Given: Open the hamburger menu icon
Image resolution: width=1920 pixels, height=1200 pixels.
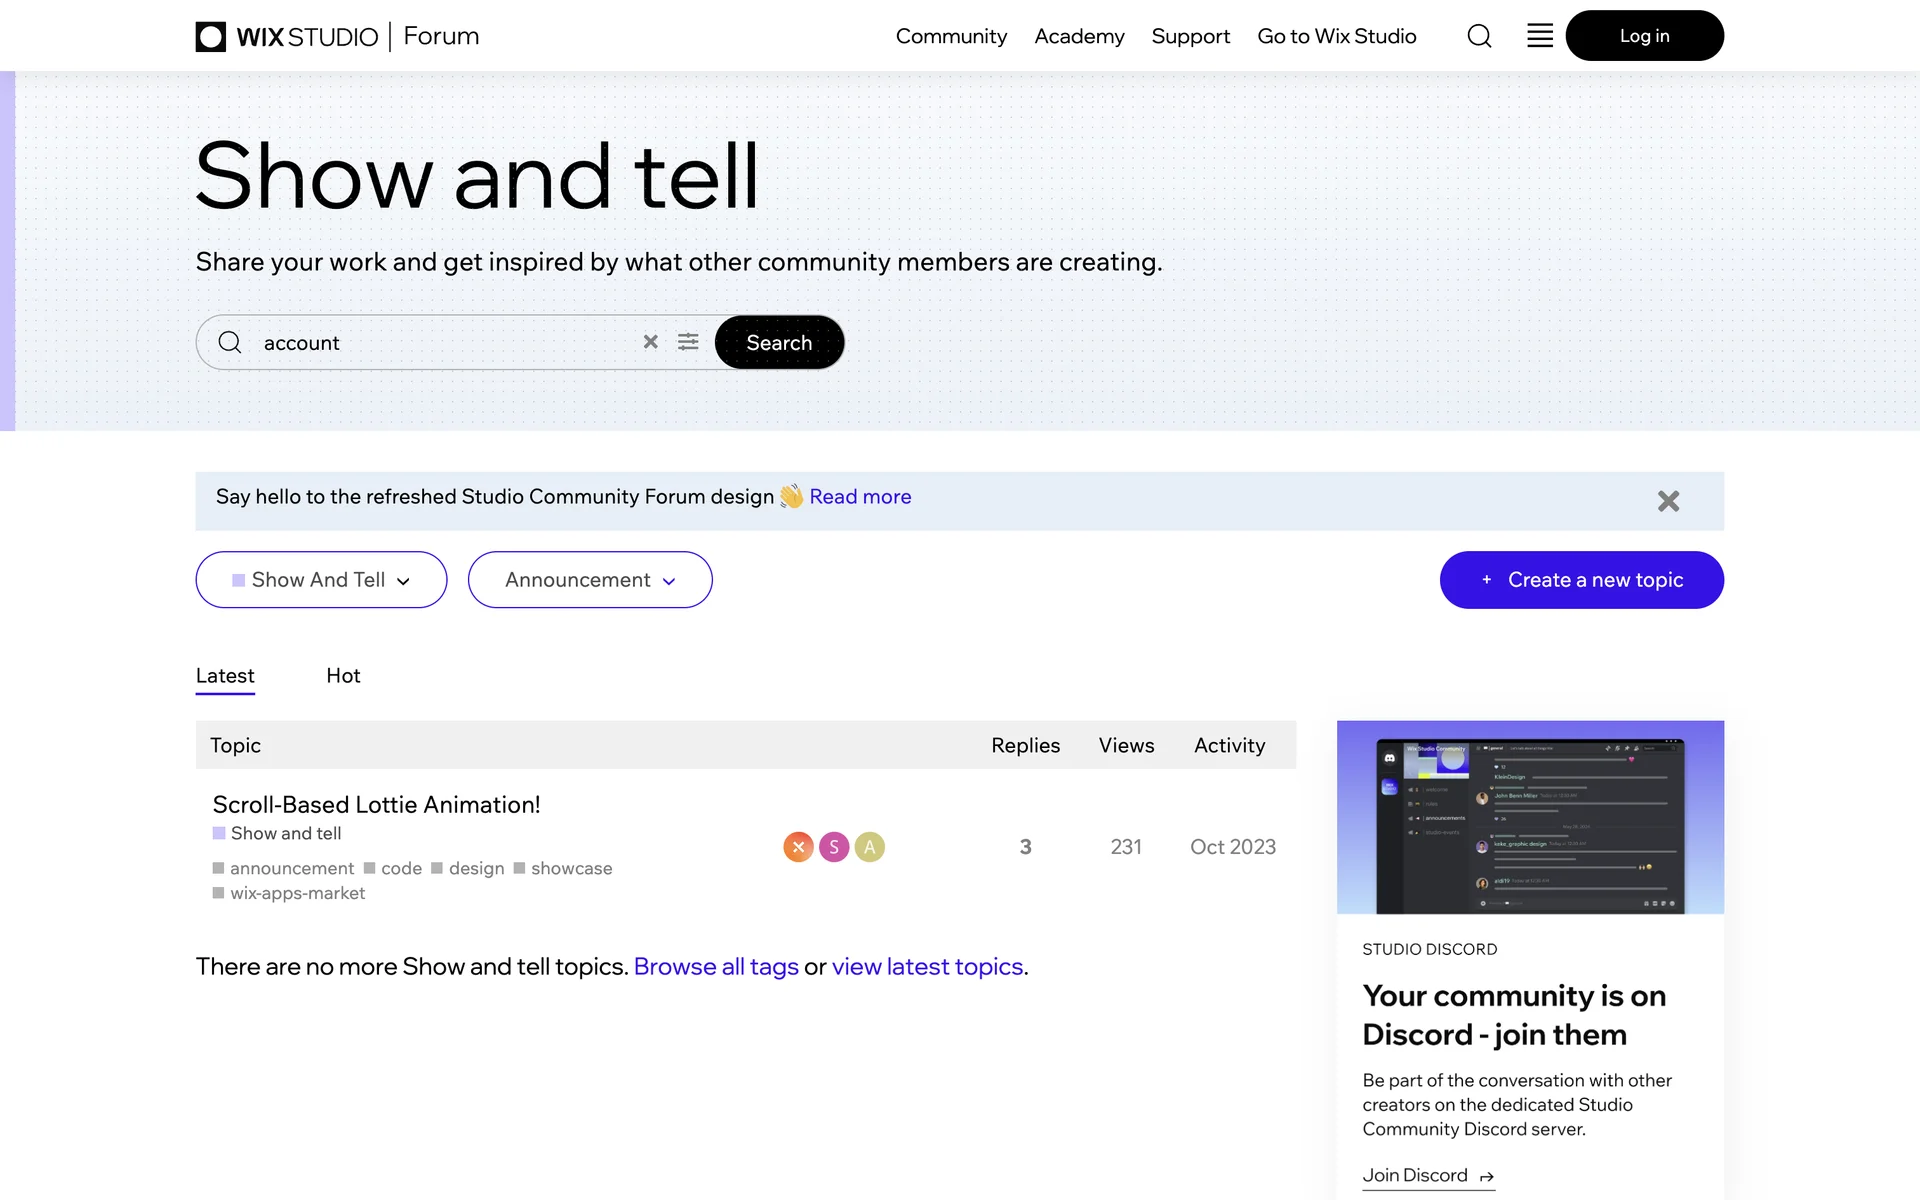Looking at the screenshot, I should [1540, 36].
